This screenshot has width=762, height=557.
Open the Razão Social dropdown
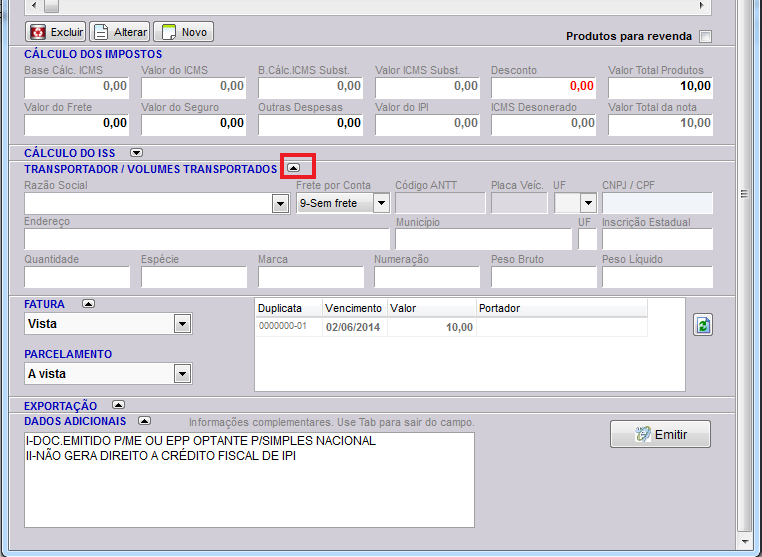click(x=280, y=204)
